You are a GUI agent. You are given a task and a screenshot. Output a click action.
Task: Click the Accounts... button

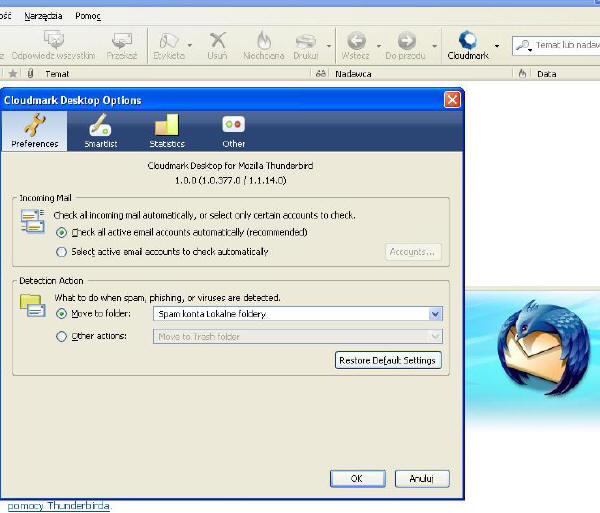tap(413, 252)
